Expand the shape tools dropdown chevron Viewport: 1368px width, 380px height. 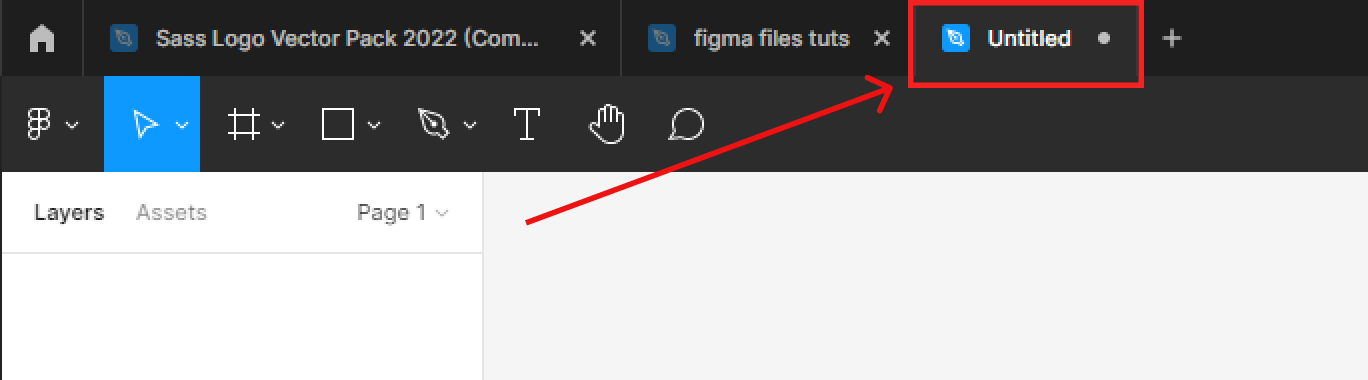(374, 125)
